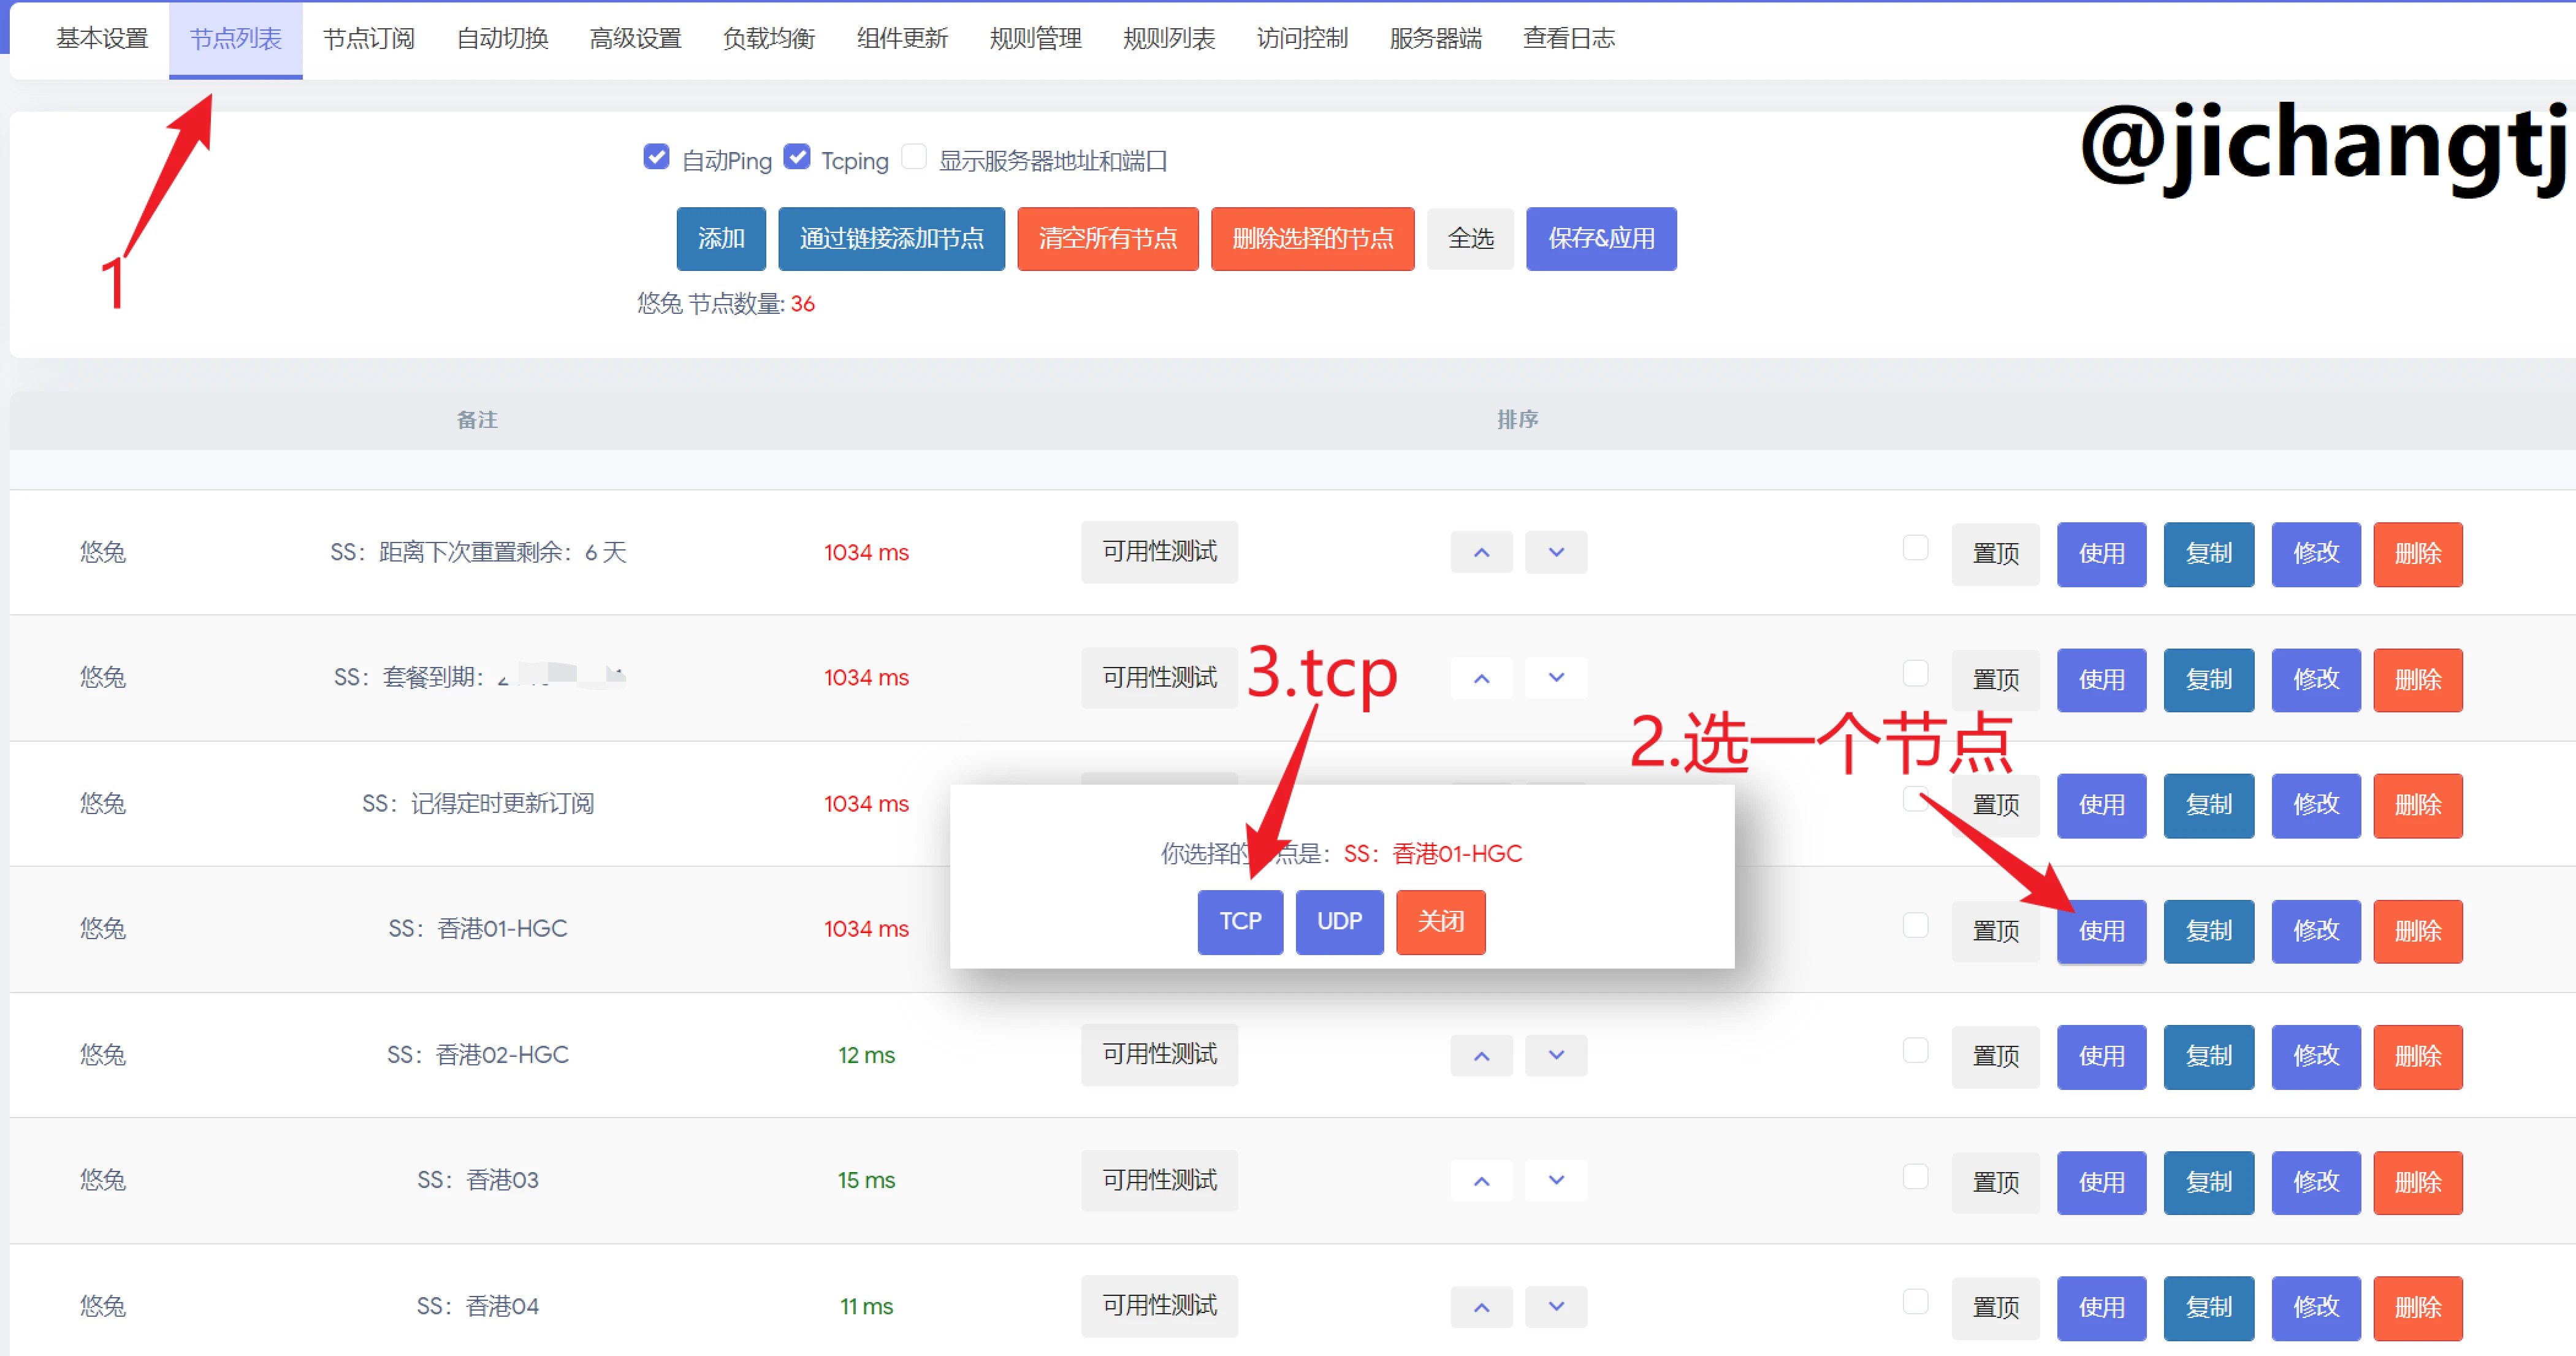The image size is (2576, 1356).
Task: Open the 节点订阅 tab
Action: tap(369, 39)
